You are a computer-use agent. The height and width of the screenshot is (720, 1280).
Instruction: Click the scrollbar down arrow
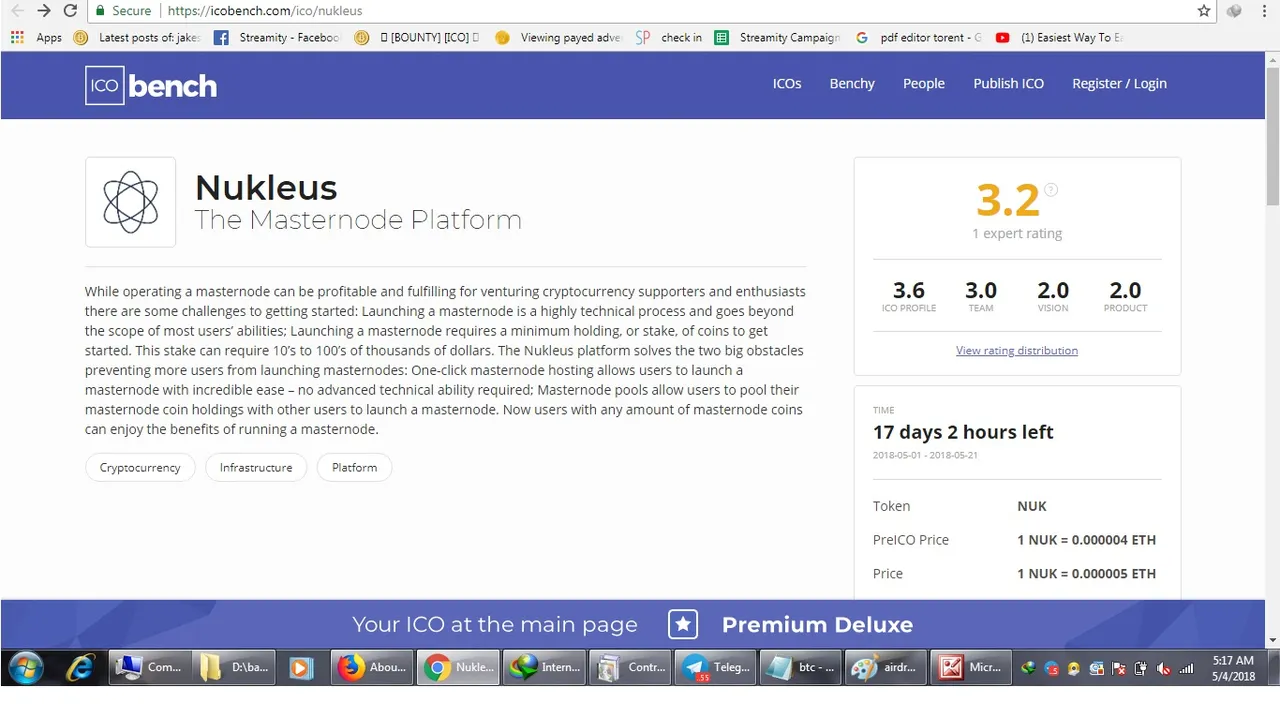click(1272, 640)
